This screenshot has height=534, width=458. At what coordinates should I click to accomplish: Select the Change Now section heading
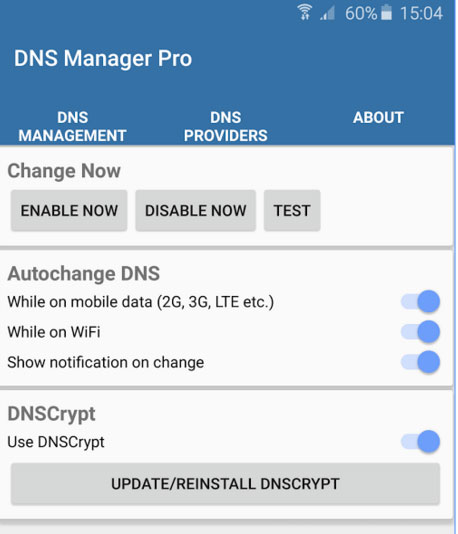(64, 171)
